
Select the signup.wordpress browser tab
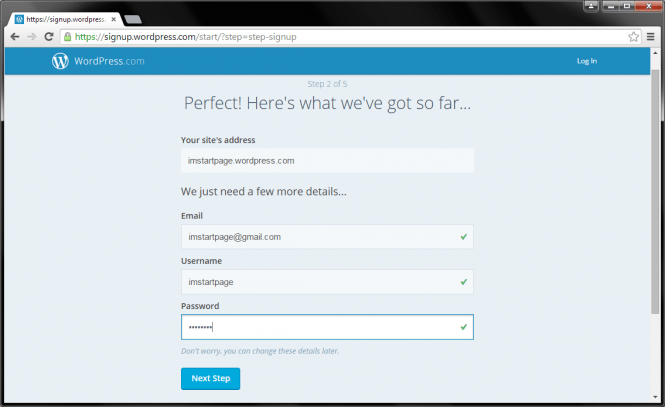[x=66, y=19]
